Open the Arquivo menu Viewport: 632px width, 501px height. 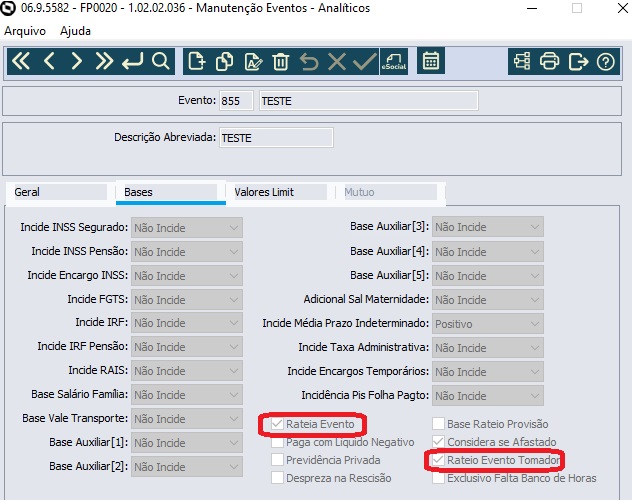pos(25,31)
